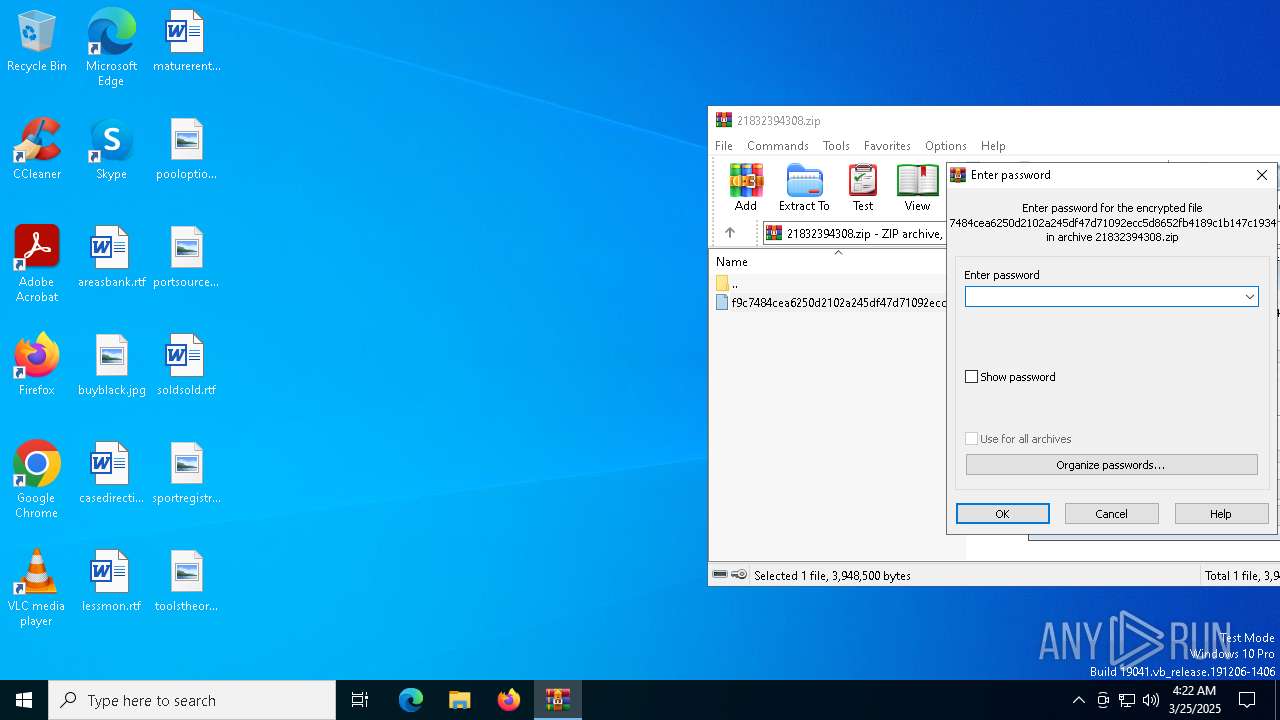Select the toolstheor desktop file
This screenshot has height=720, width=1280.
click(186, 581)
